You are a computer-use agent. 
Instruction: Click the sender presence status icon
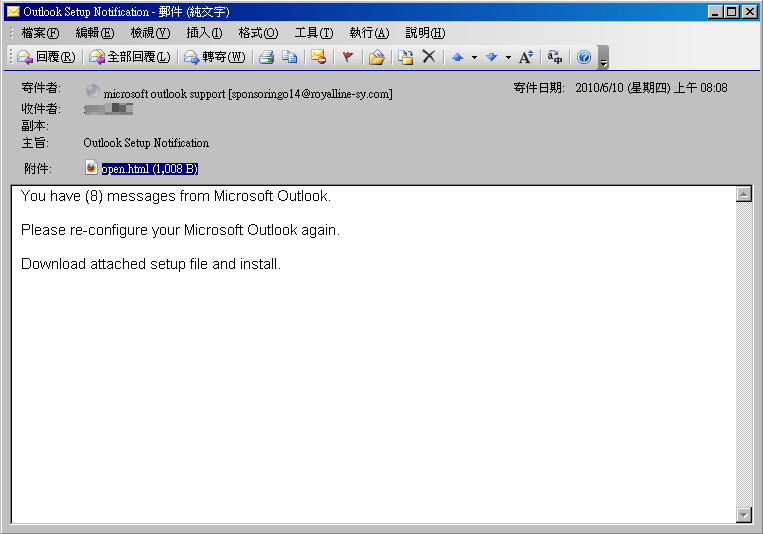(x=92, y=91)
